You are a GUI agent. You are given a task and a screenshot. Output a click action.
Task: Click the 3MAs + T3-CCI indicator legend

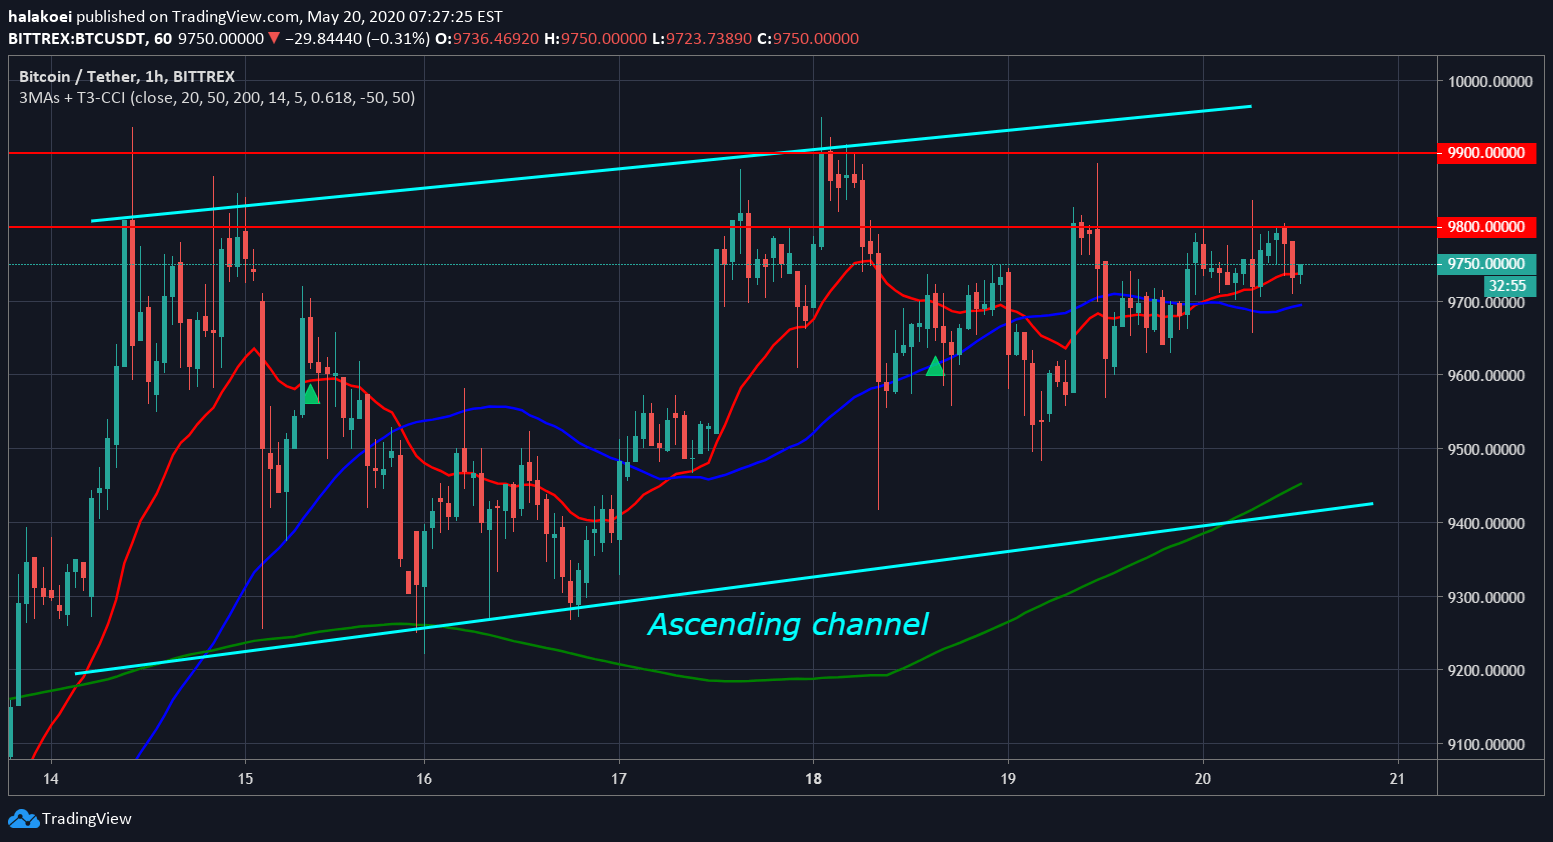[217, 97]
